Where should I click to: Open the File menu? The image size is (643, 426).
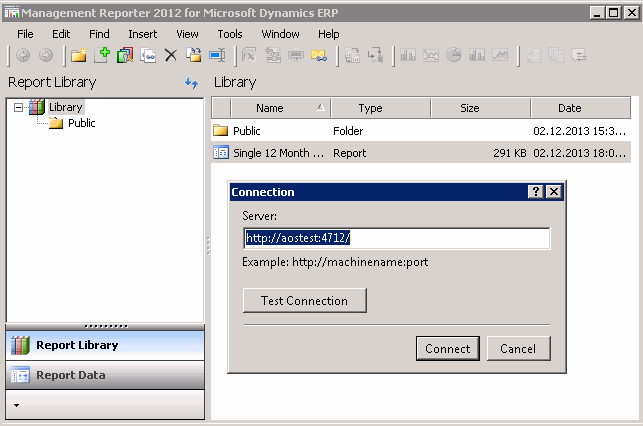pos(25,34)
